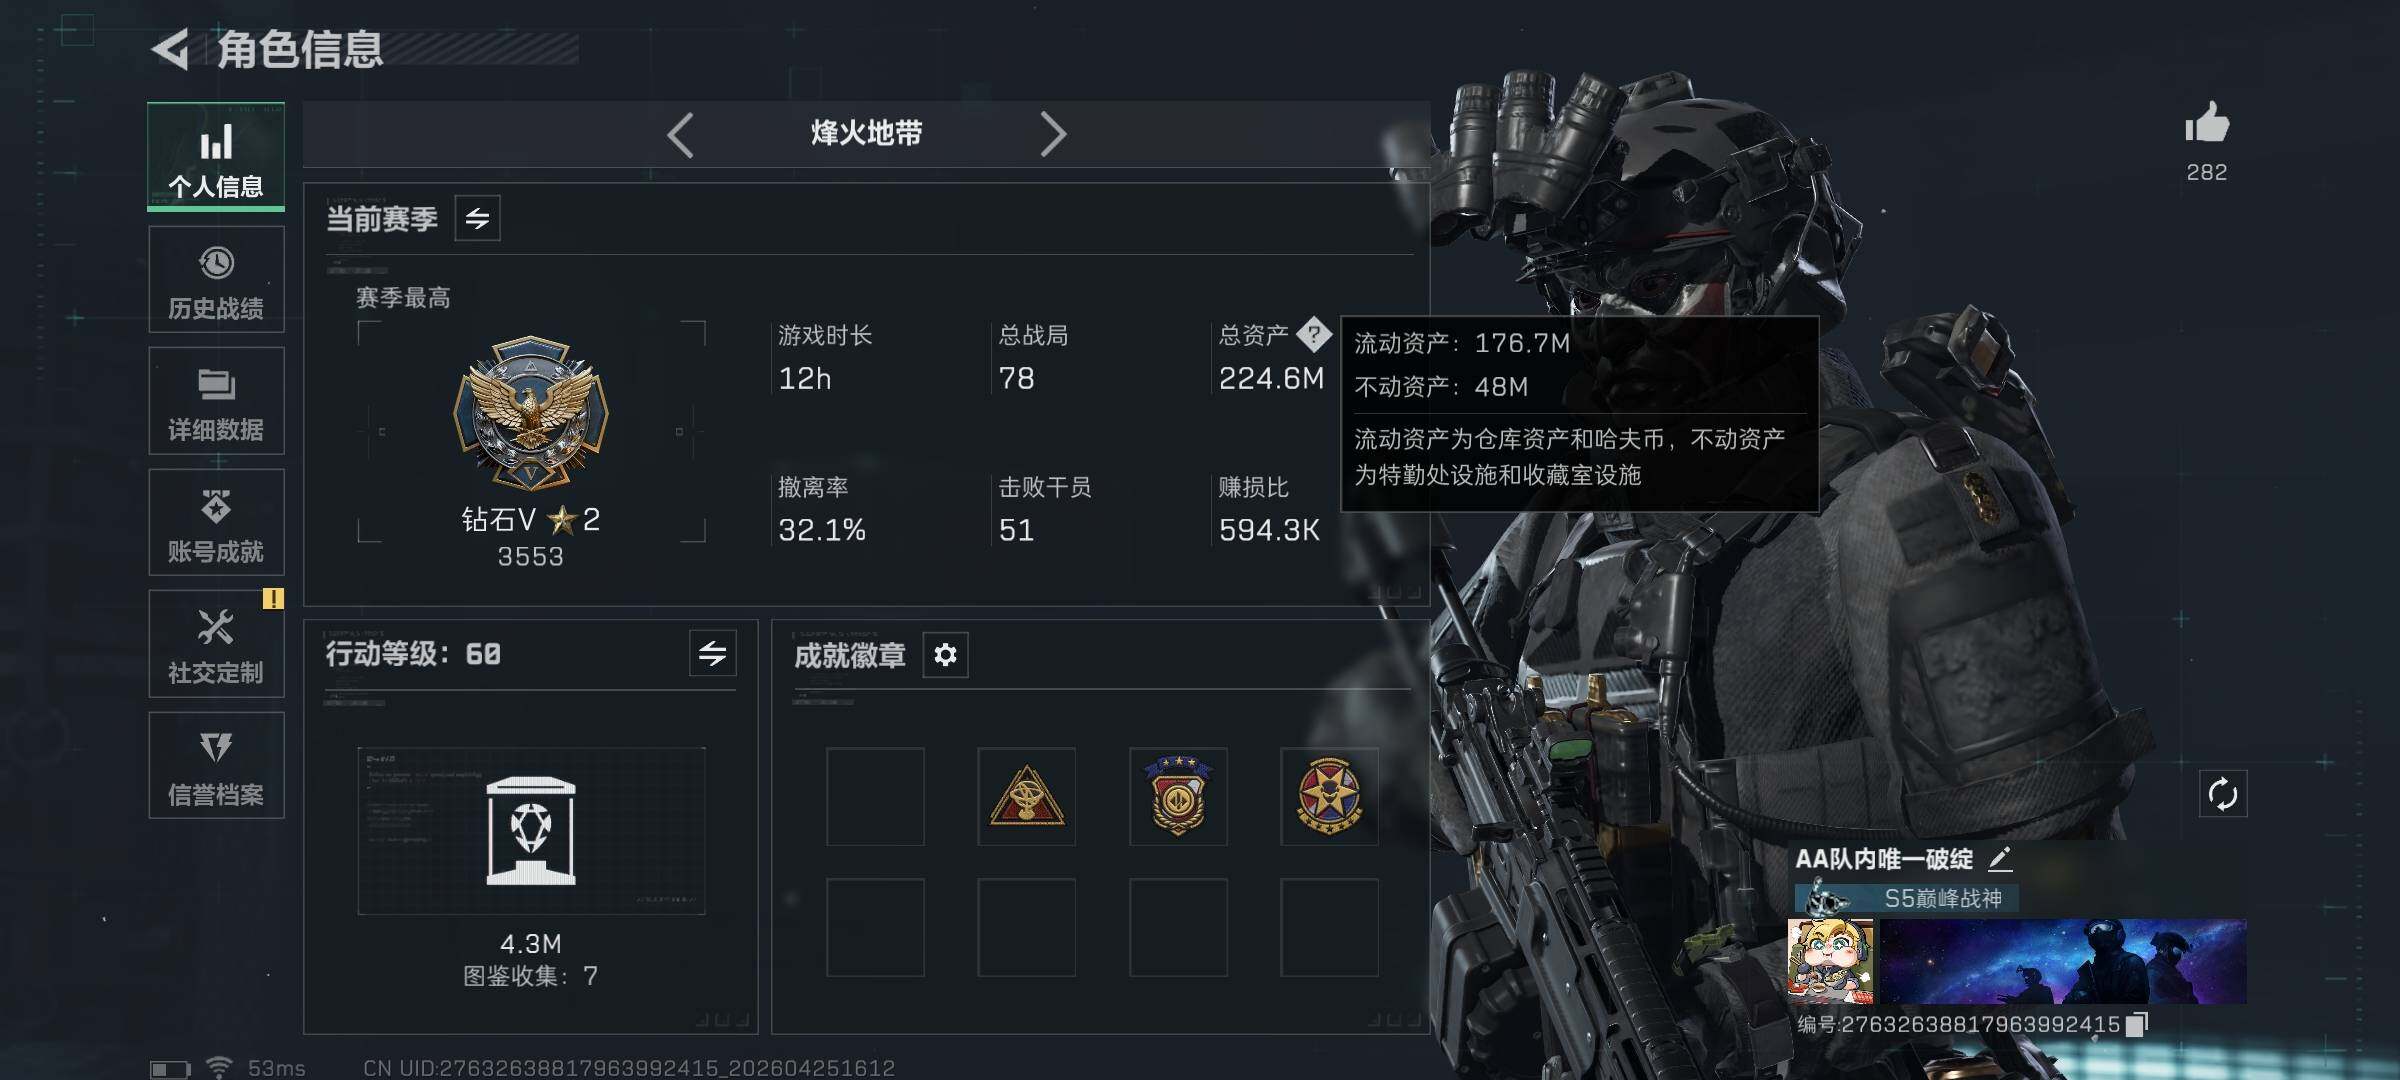The image size is (2400, 1080).
Task: Switch to the next mode with right chevron
Action: pos(1052,134)
